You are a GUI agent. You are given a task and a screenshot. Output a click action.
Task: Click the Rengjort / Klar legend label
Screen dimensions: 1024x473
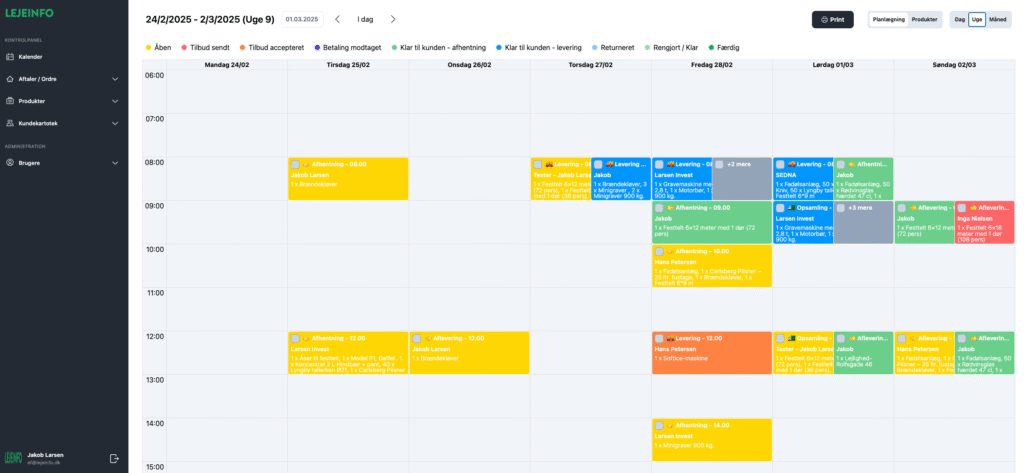[675, 48]
